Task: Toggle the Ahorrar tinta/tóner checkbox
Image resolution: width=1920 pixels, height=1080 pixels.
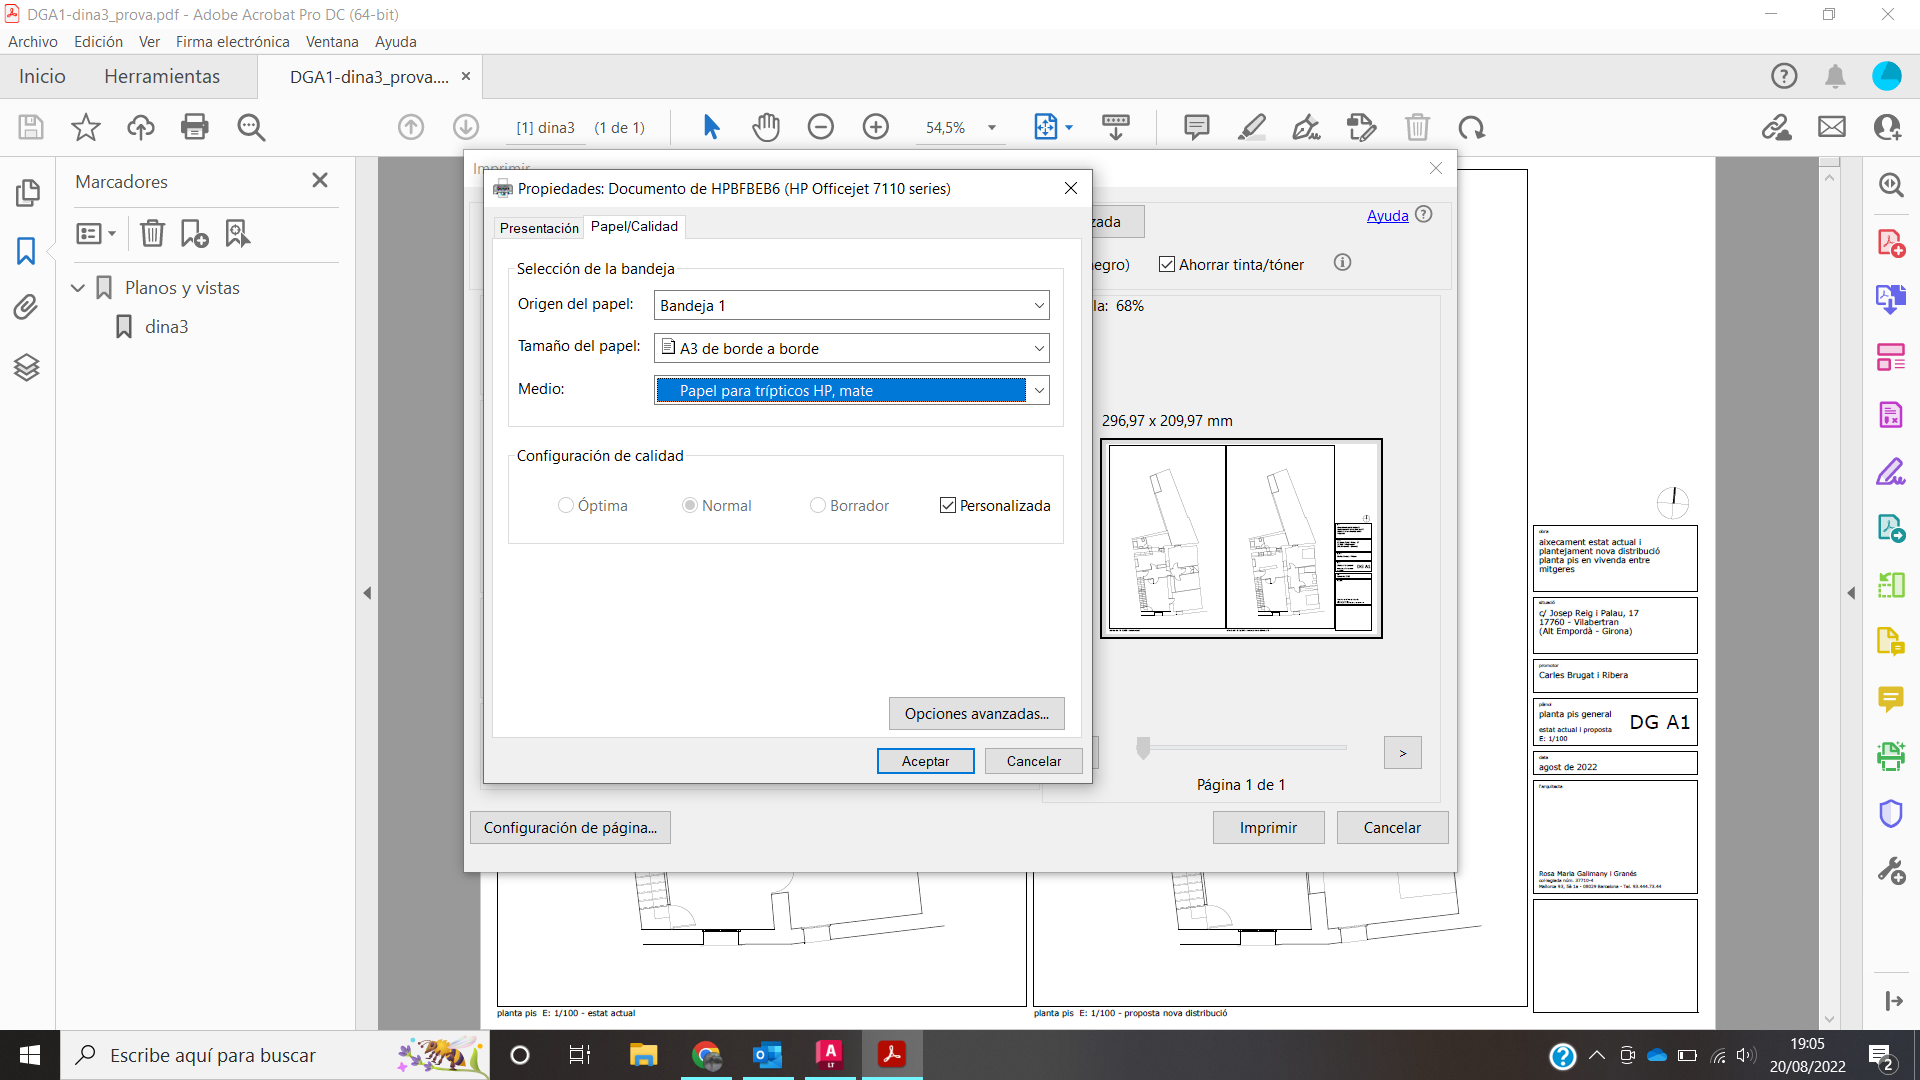Action: click(x=1166, y=264)
